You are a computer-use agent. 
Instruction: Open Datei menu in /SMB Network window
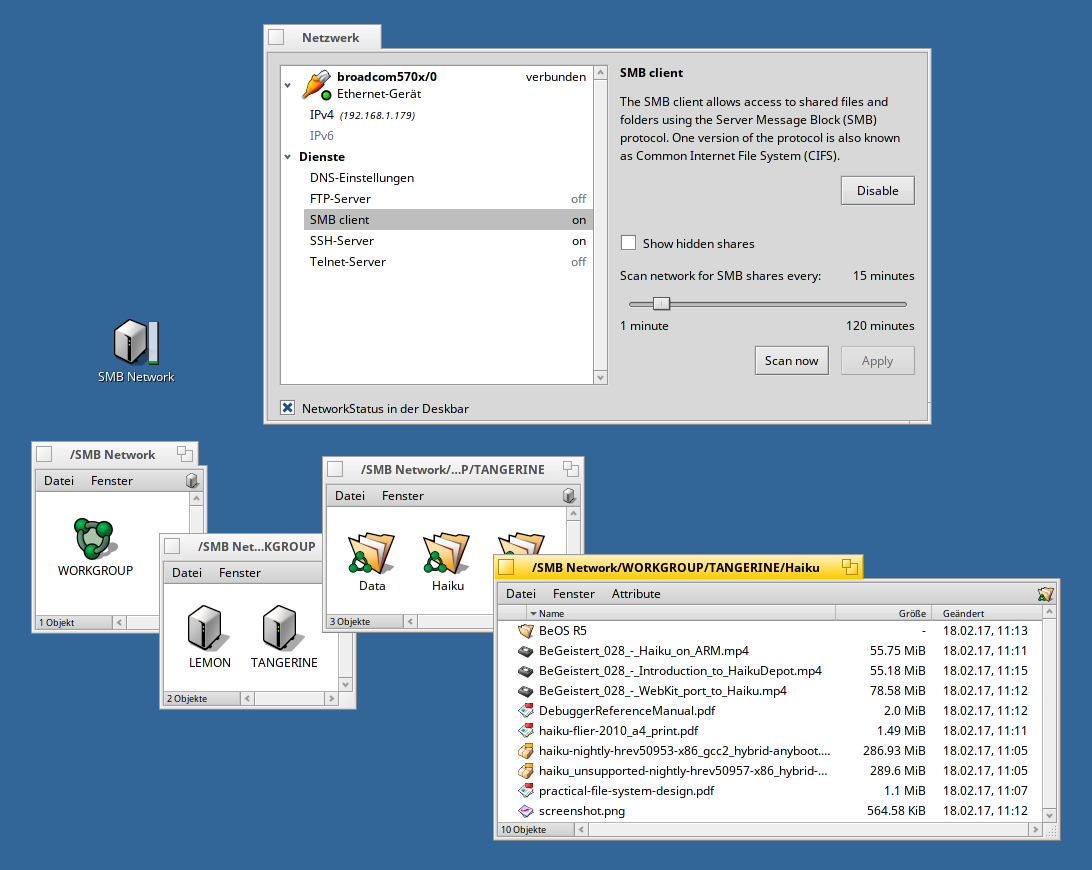coord(58,481)
